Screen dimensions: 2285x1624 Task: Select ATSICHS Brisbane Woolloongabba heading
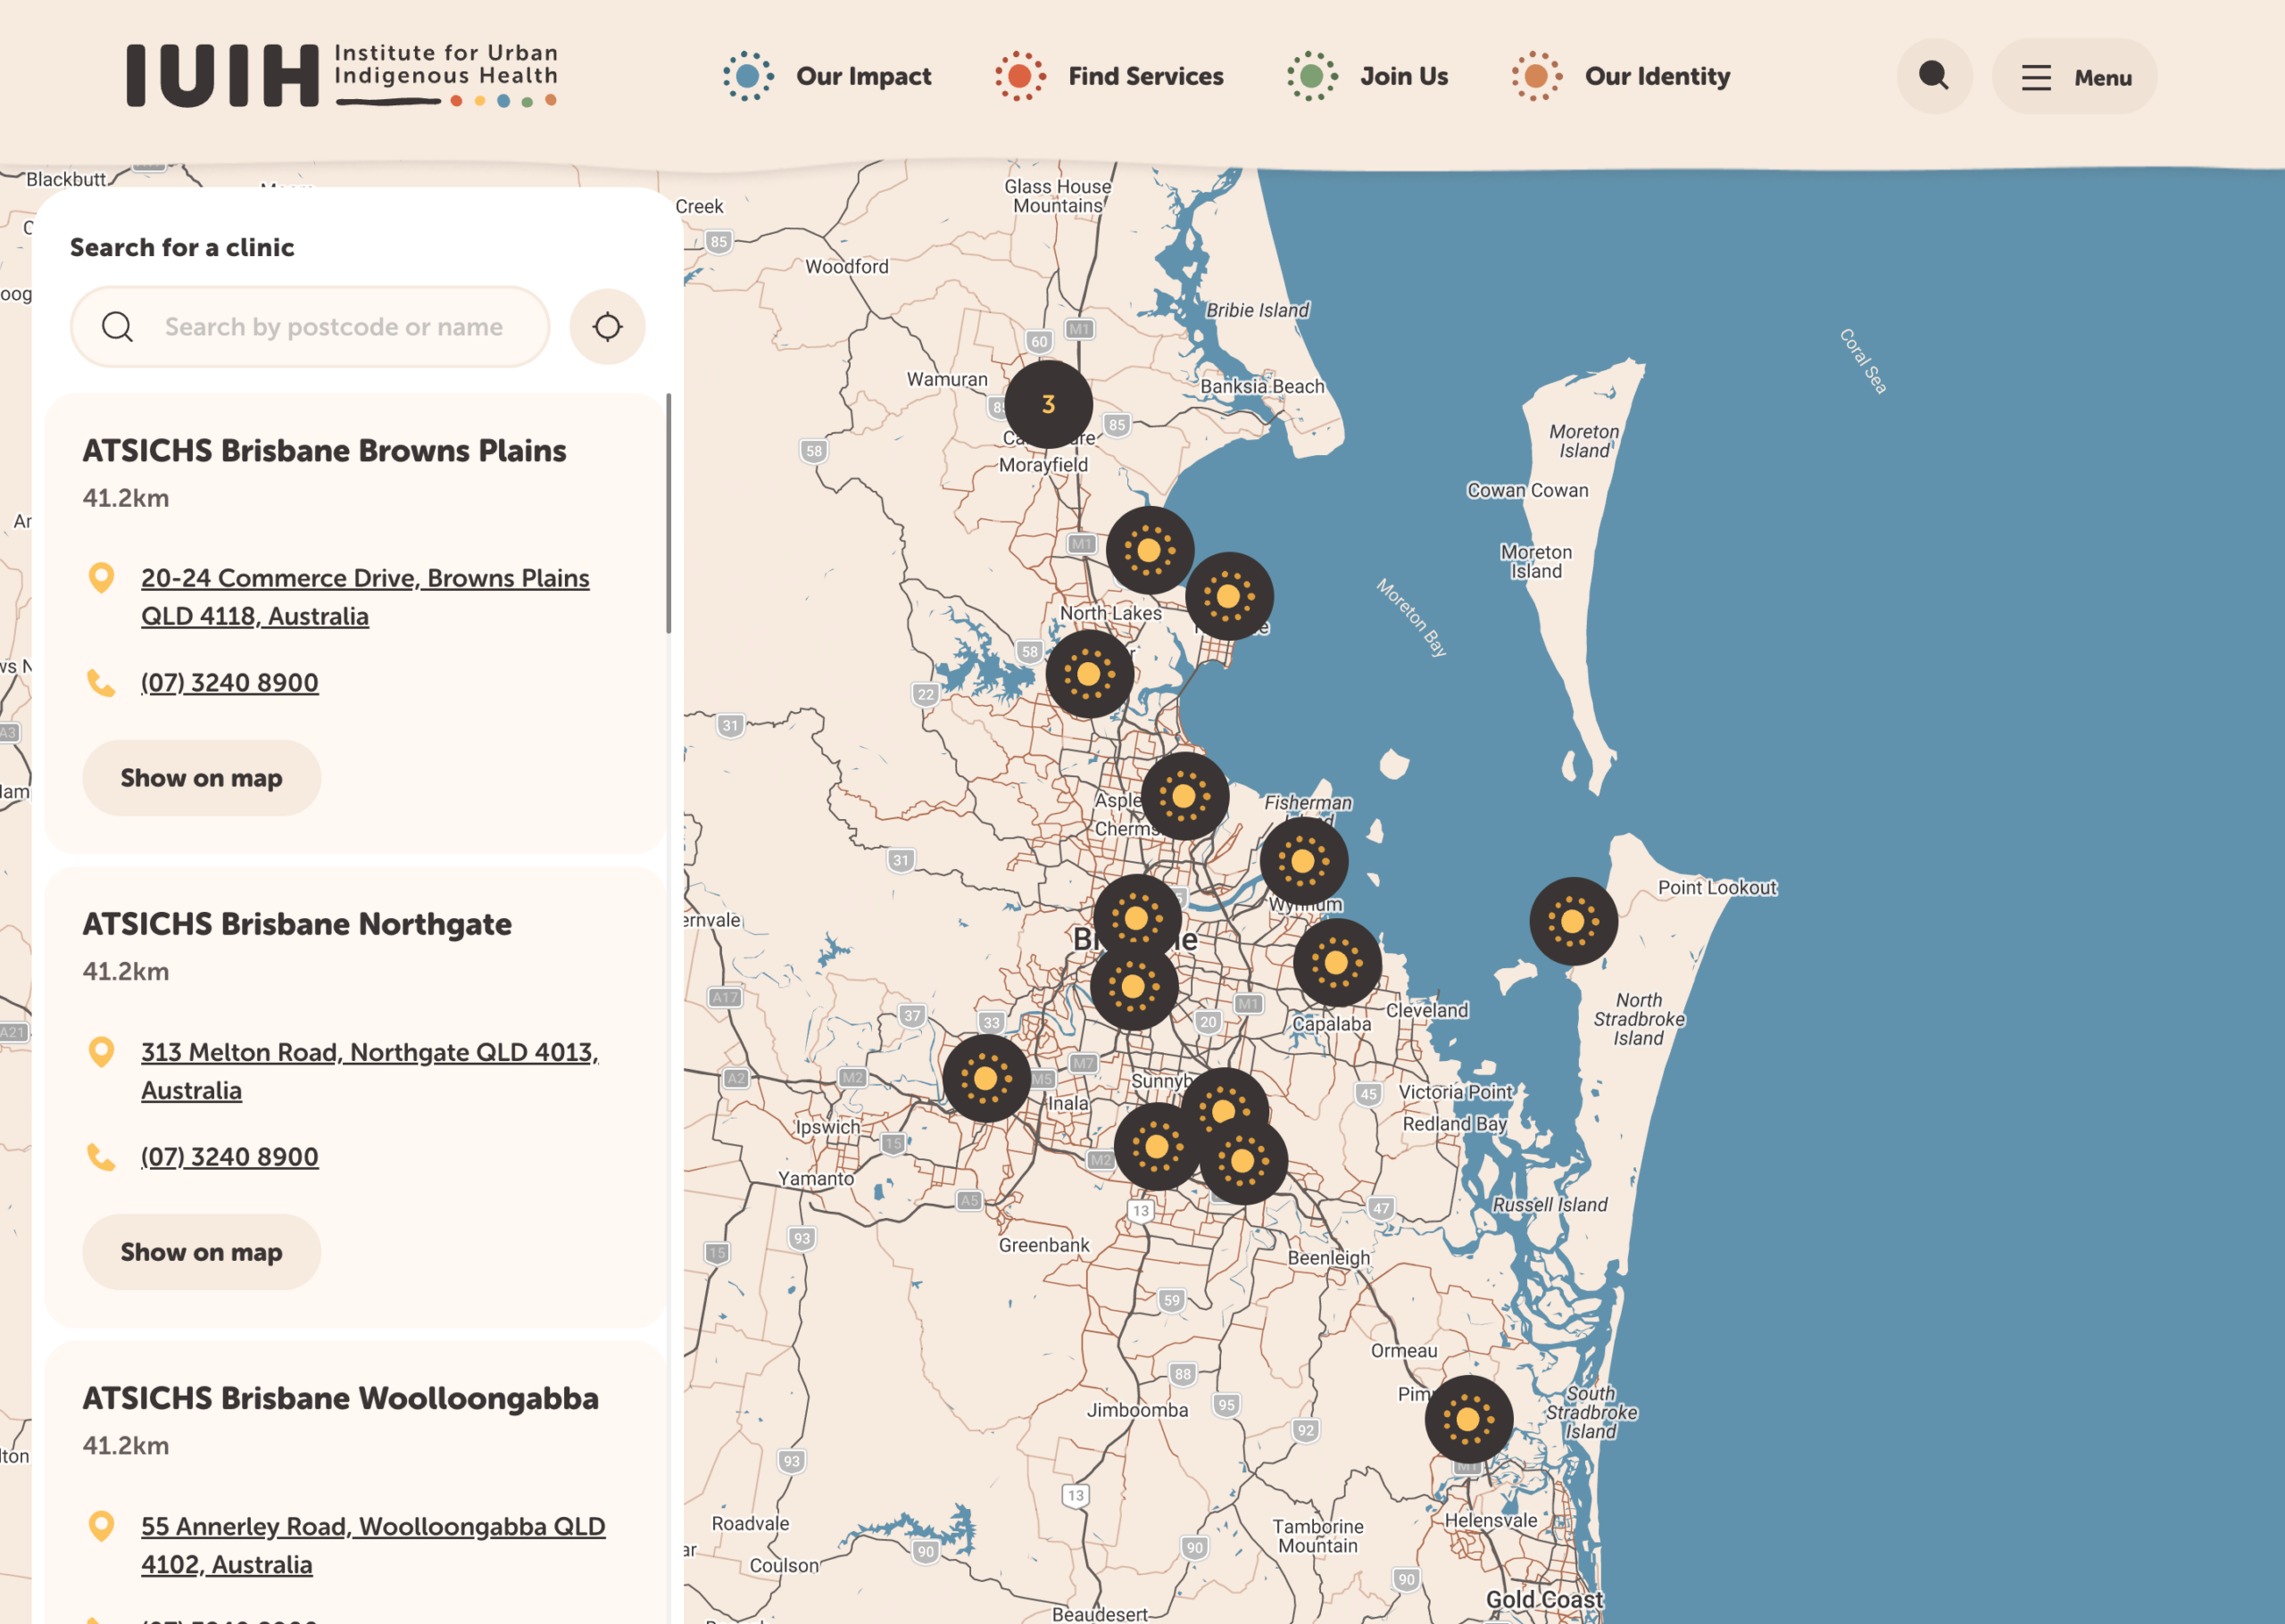pyautogui.click(x=340, y=1398)
